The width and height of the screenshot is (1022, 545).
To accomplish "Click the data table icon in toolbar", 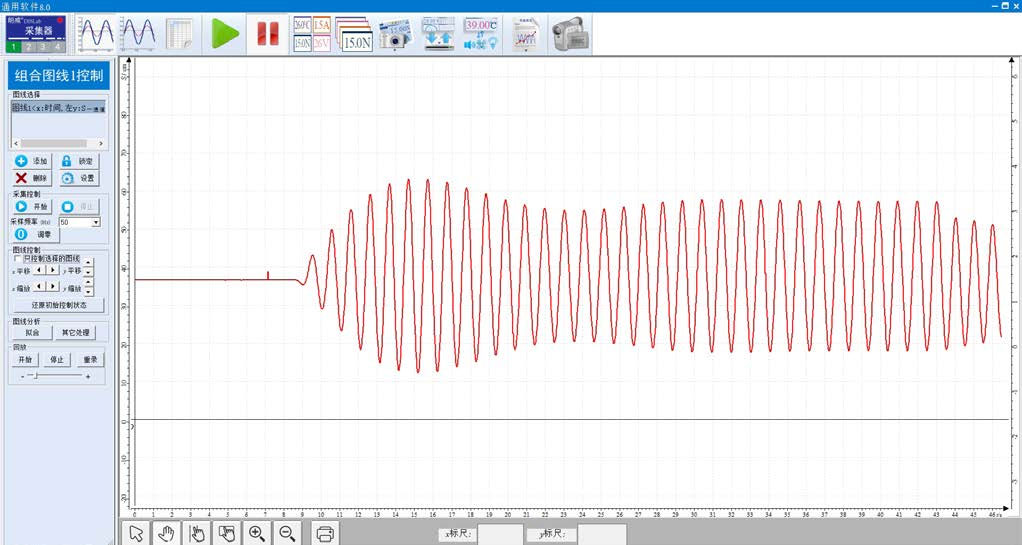I will click(180, 34).
